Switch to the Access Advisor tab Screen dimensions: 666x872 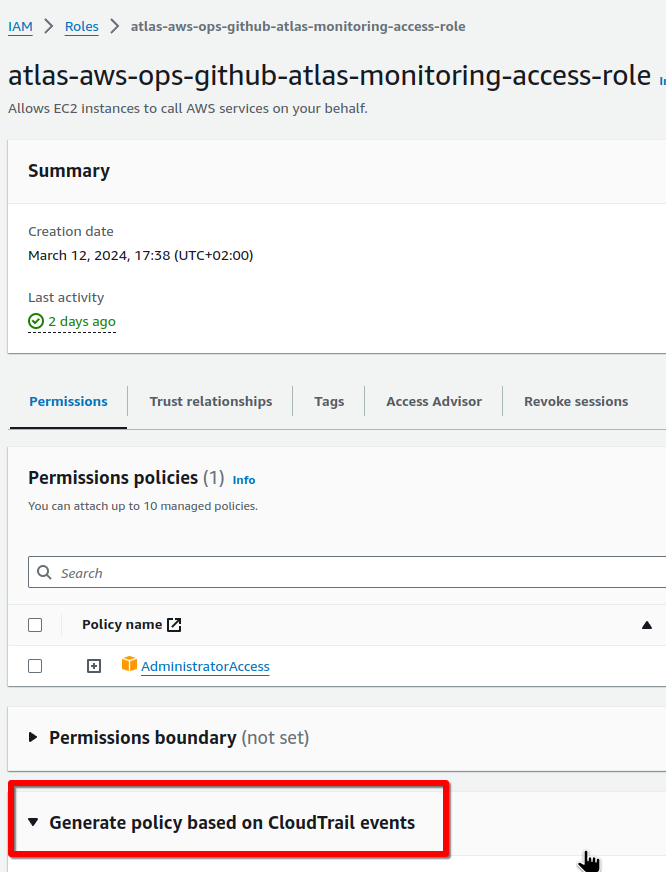[434, 402]
